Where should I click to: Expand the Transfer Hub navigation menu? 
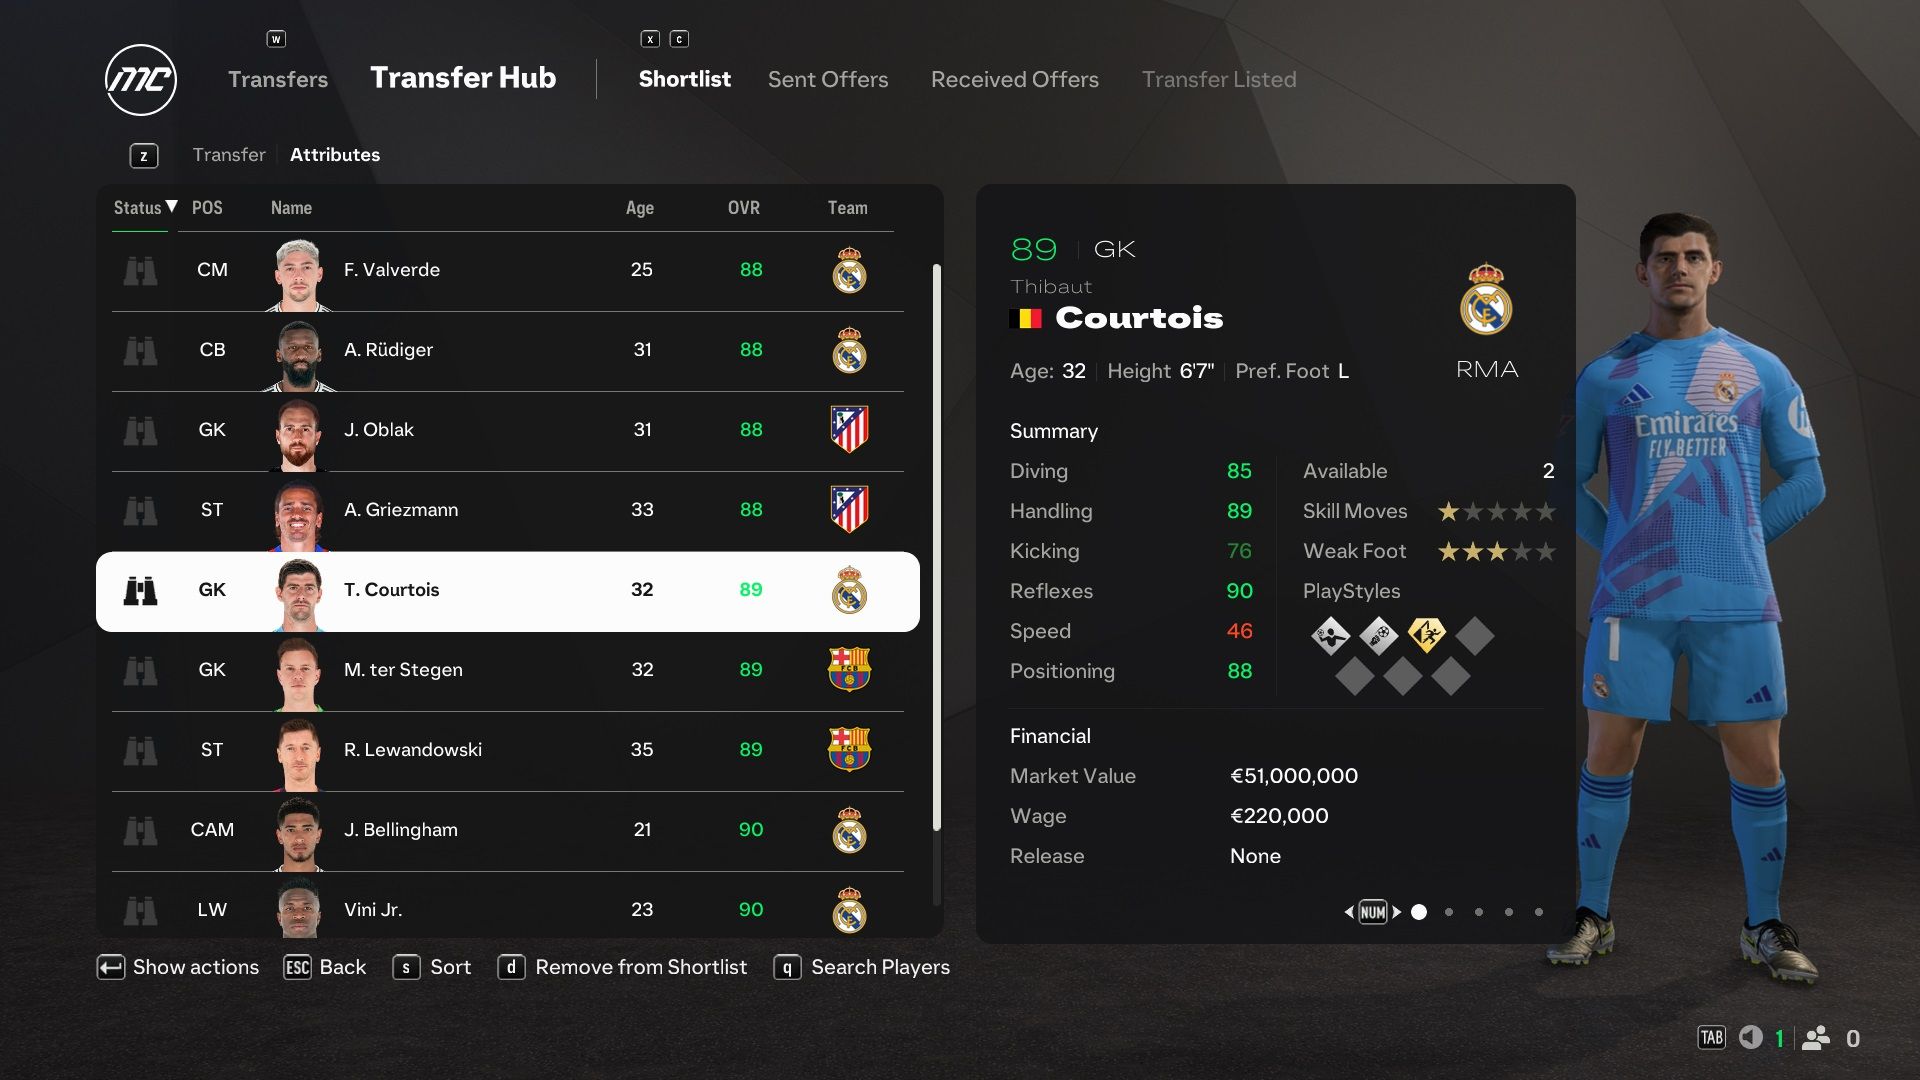(x=462, y=78)
